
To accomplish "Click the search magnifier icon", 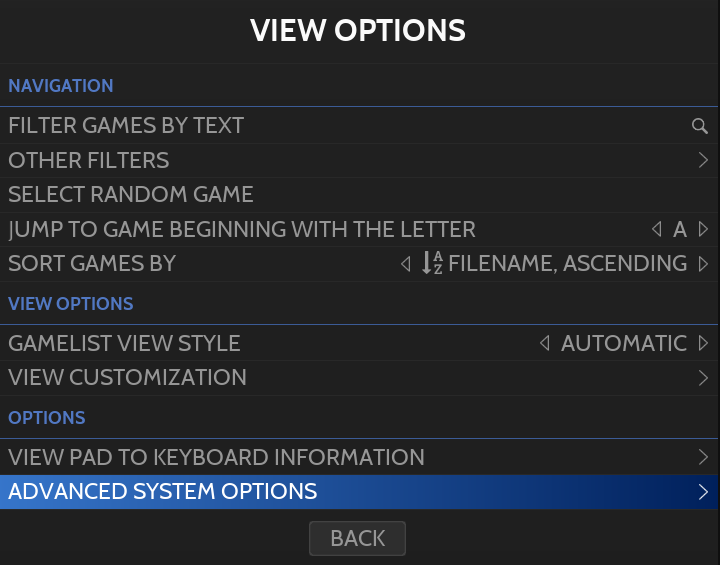I will [x=700, y=126].
